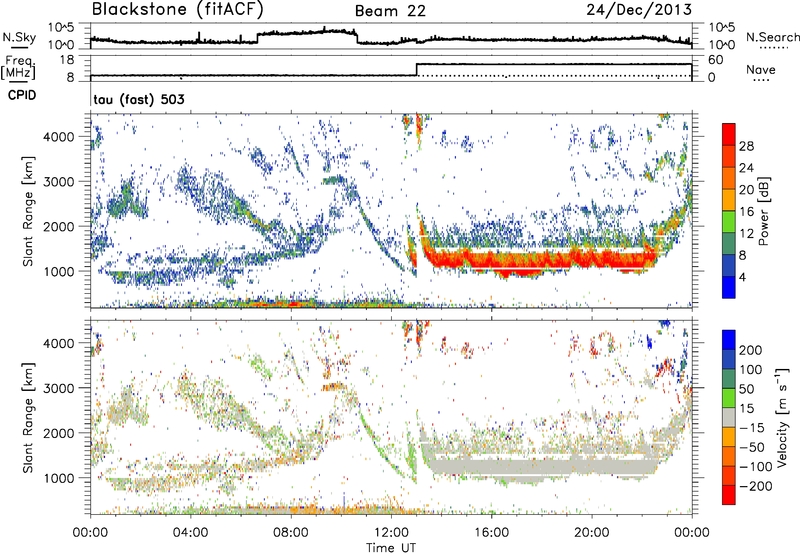800x554 pixels.
Task: Click the 3000 tick in the Velocity panel
Action: tap(59, 388)
